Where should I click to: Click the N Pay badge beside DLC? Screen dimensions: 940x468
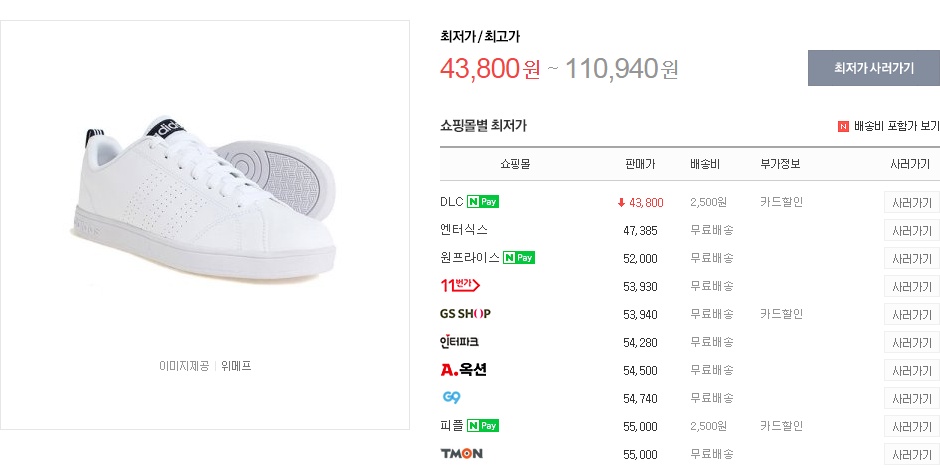point(483,202)
